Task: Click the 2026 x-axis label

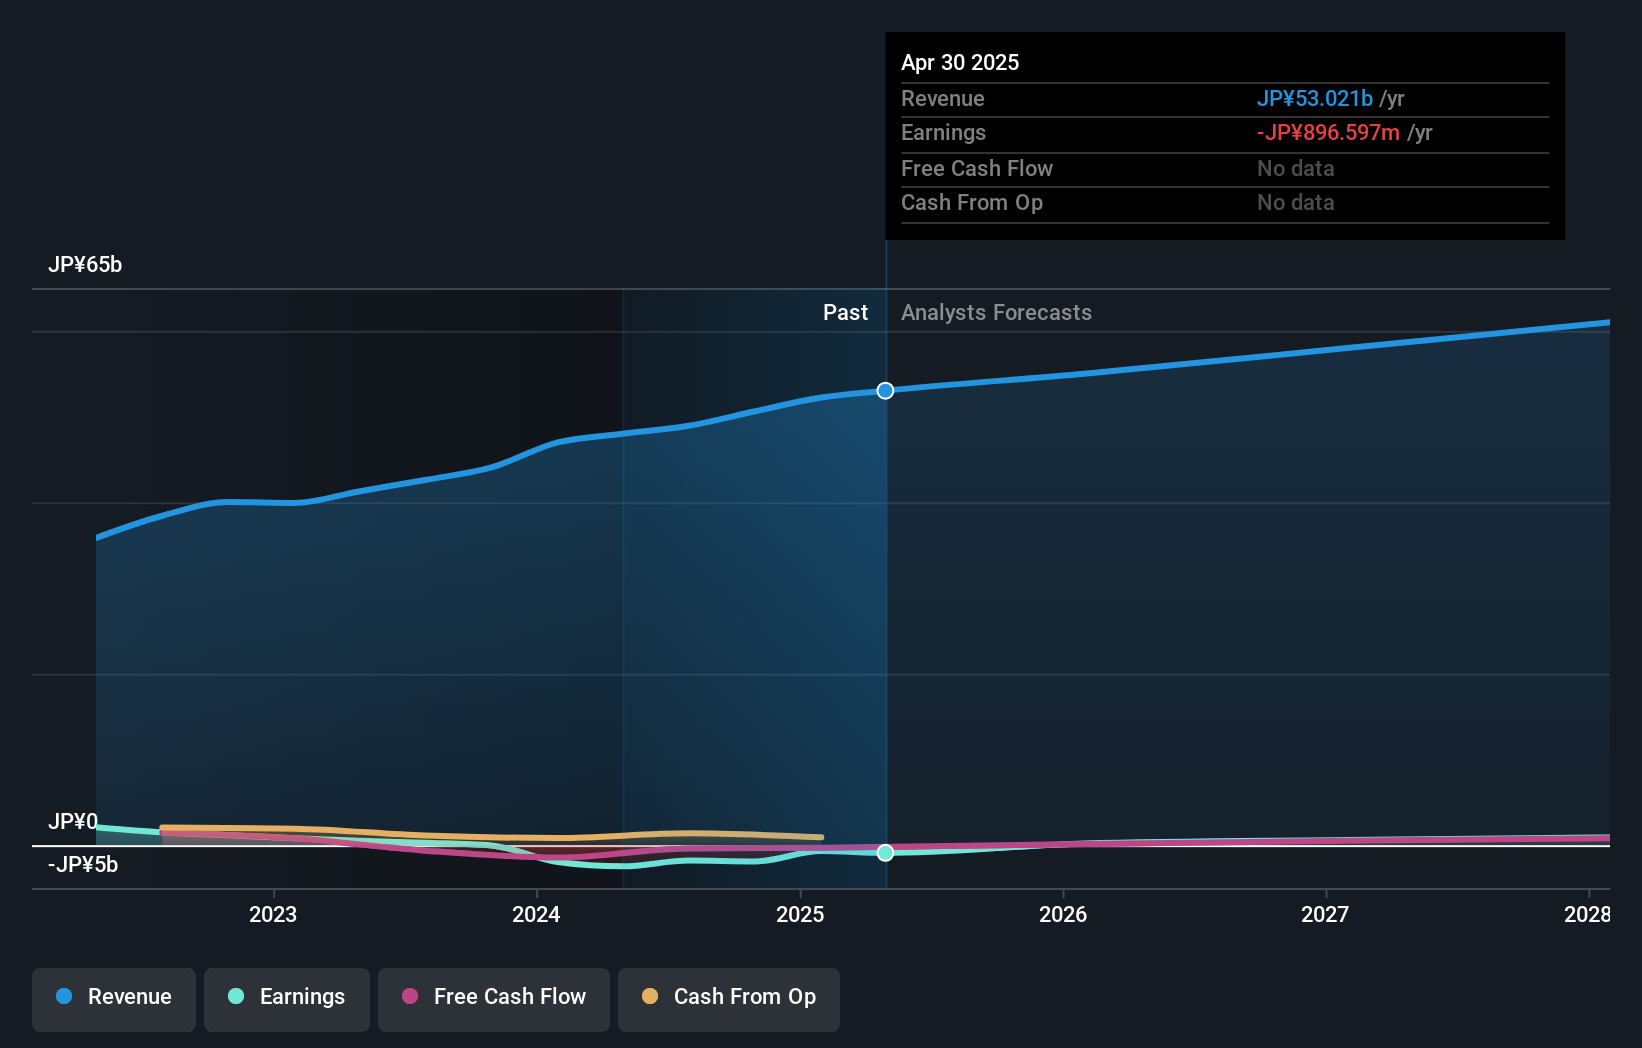Action: (1063, 915)
